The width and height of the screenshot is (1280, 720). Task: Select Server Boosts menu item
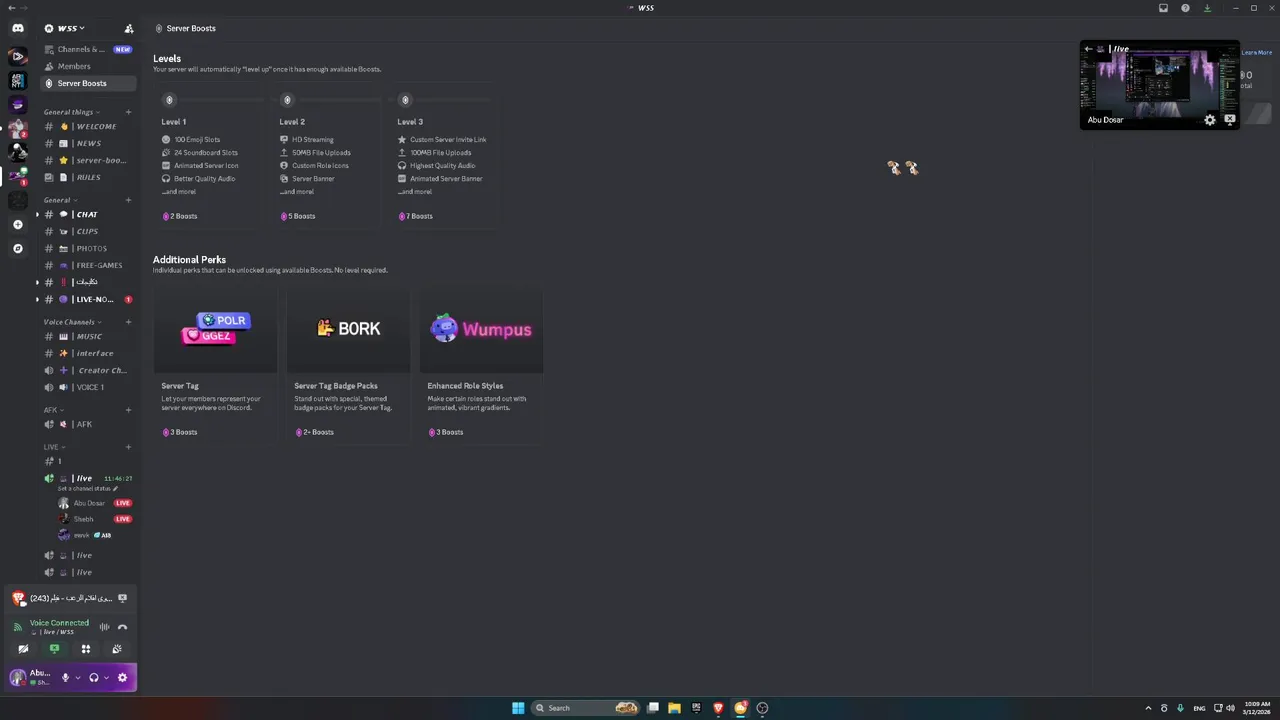click(88, 83)
